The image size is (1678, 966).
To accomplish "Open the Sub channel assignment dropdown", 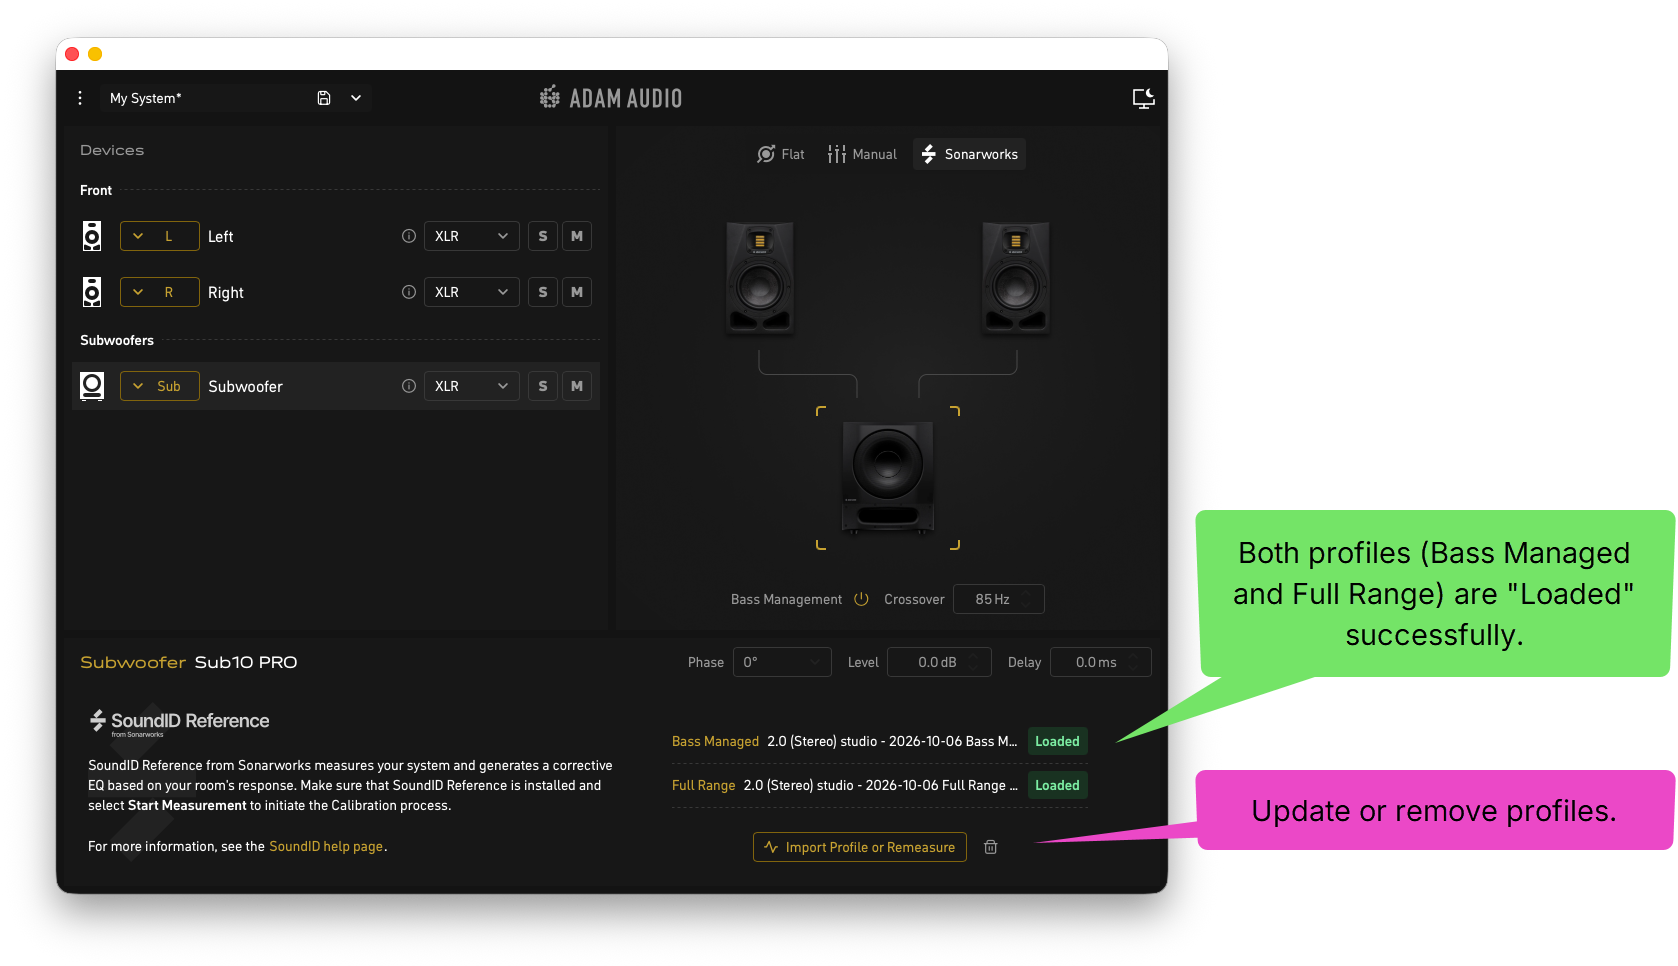I will pyautogui.click(x=160, y=386).
